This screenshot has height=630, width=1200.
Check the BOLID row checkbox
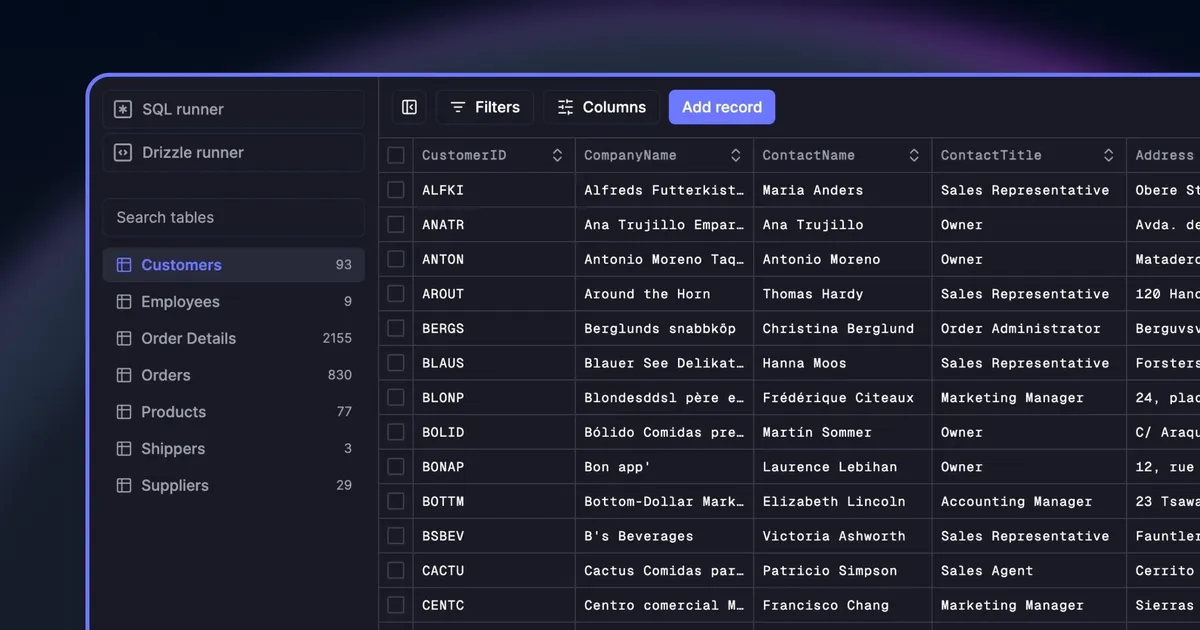[x=396, y=432]
